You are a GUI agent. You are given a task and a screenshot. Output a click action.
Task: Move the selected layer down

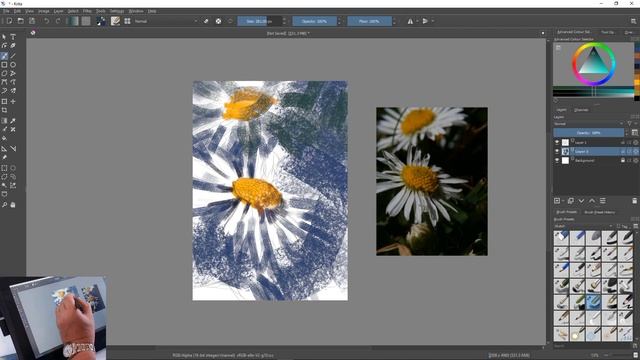click(581, 201)
